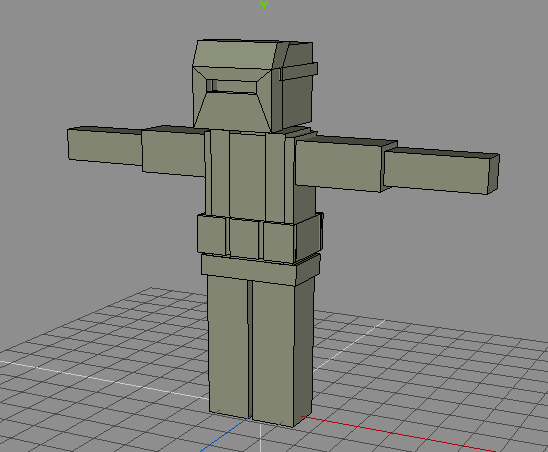
Task: Click the blue Z axis line
Action: tap(225, 434)
